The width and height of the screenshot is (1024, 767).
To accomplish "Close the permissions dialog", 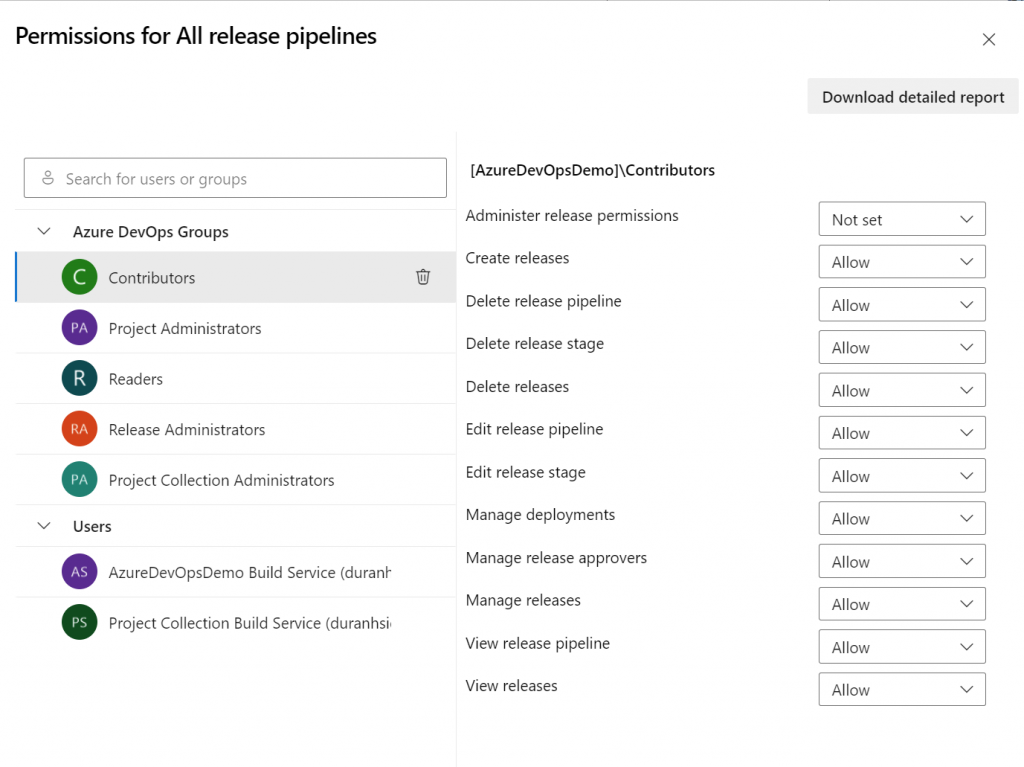I will pyautogui.click(x=989, y=40).
